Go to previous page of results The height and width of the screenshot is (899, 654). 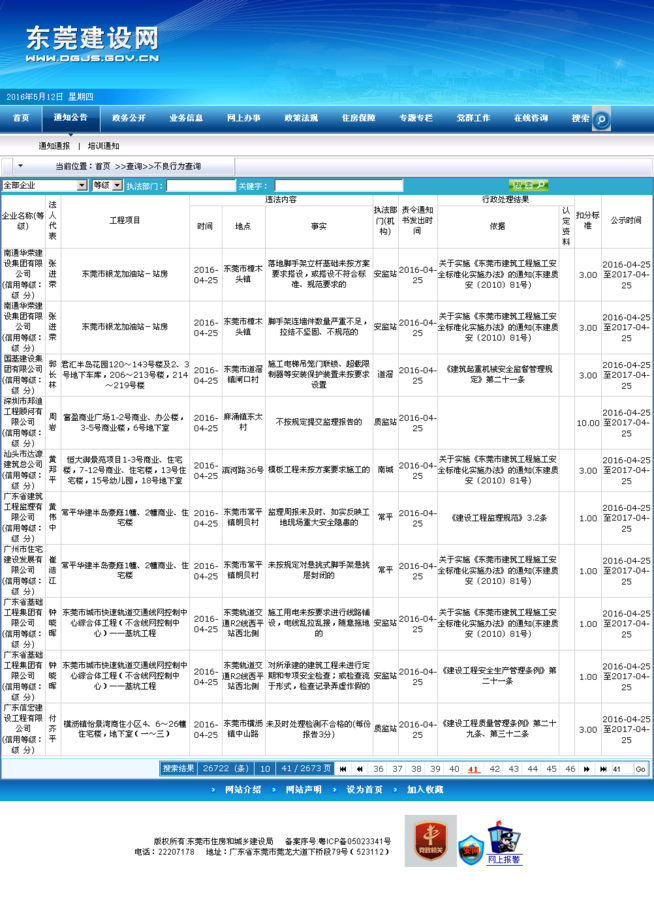click(359, 769)
